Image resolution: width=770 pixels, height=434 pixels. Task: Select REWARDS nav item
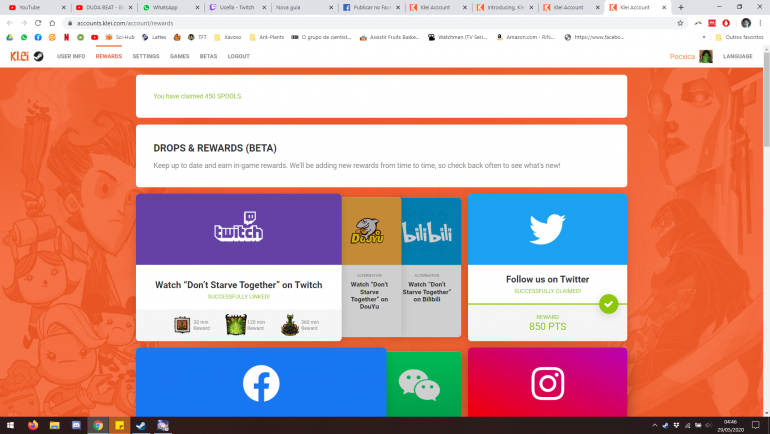[109, 56]
